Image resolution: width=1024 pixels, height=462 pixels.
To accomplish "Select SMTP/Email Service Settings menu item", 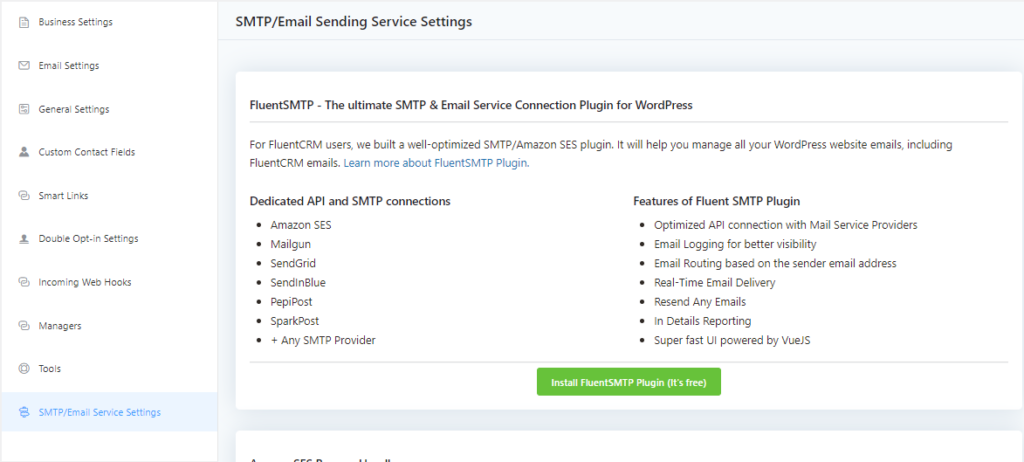I will tap(108, 412).
